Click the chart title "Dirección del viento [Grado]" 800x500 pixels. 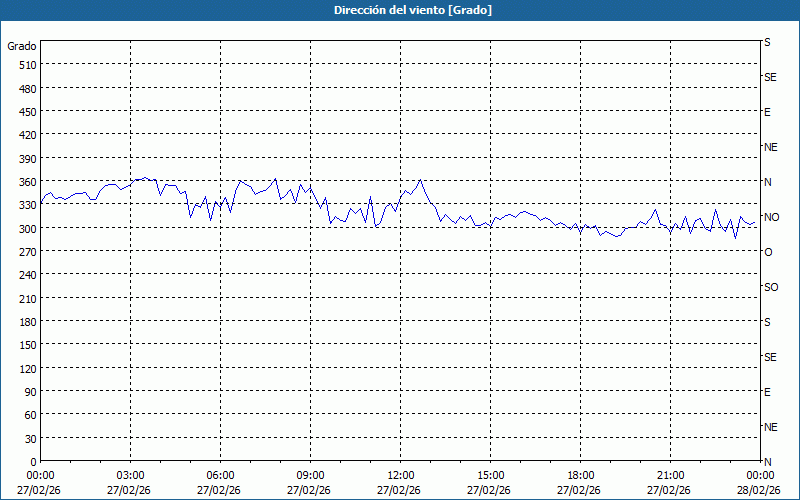[399, 10]
